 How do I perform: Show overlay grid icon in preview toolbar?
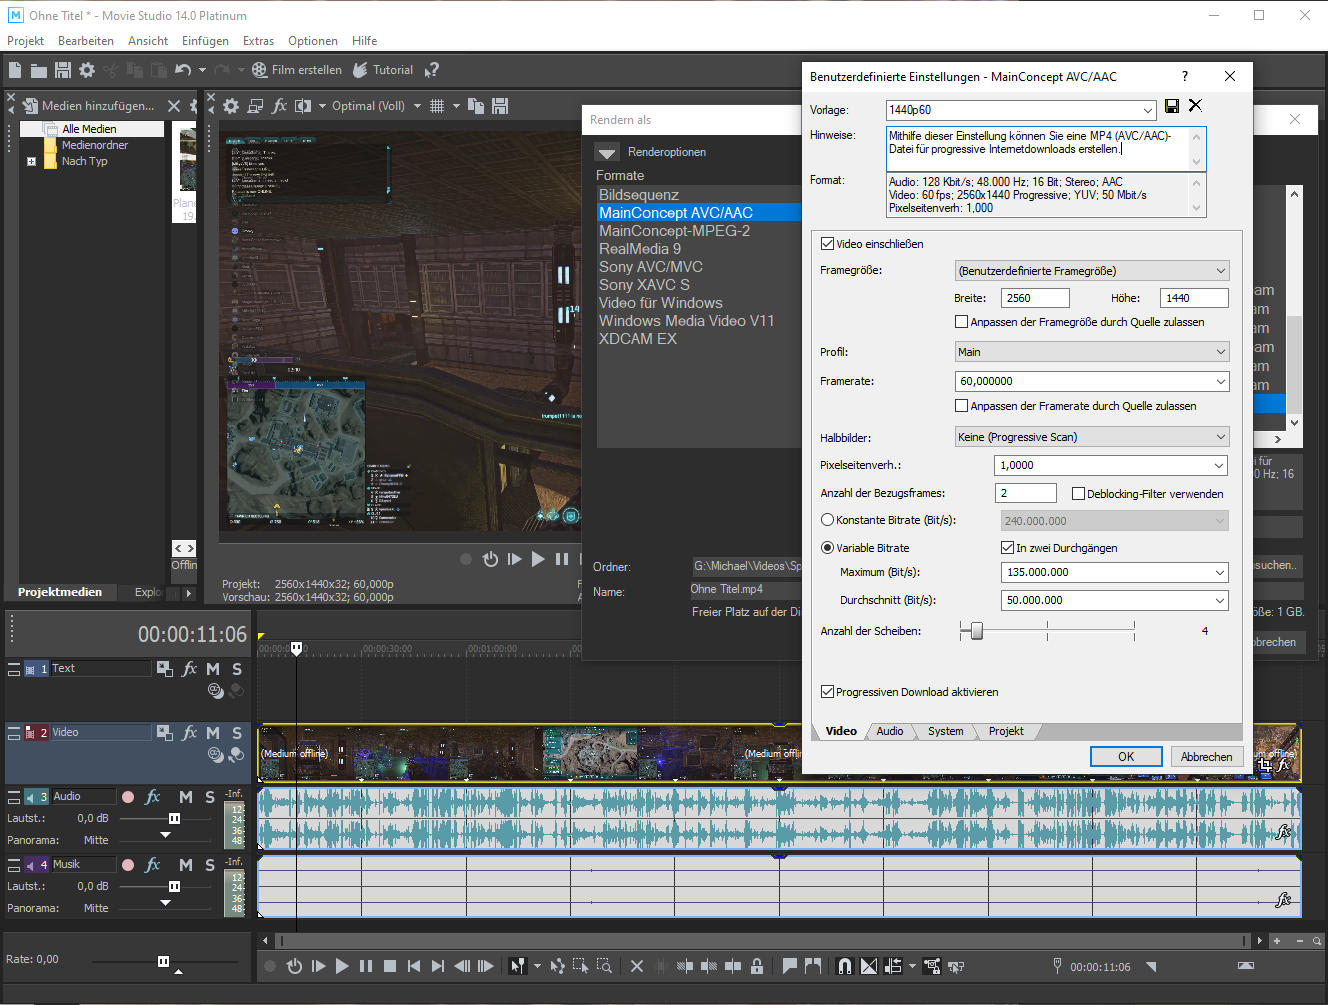(x=437, y=106)
